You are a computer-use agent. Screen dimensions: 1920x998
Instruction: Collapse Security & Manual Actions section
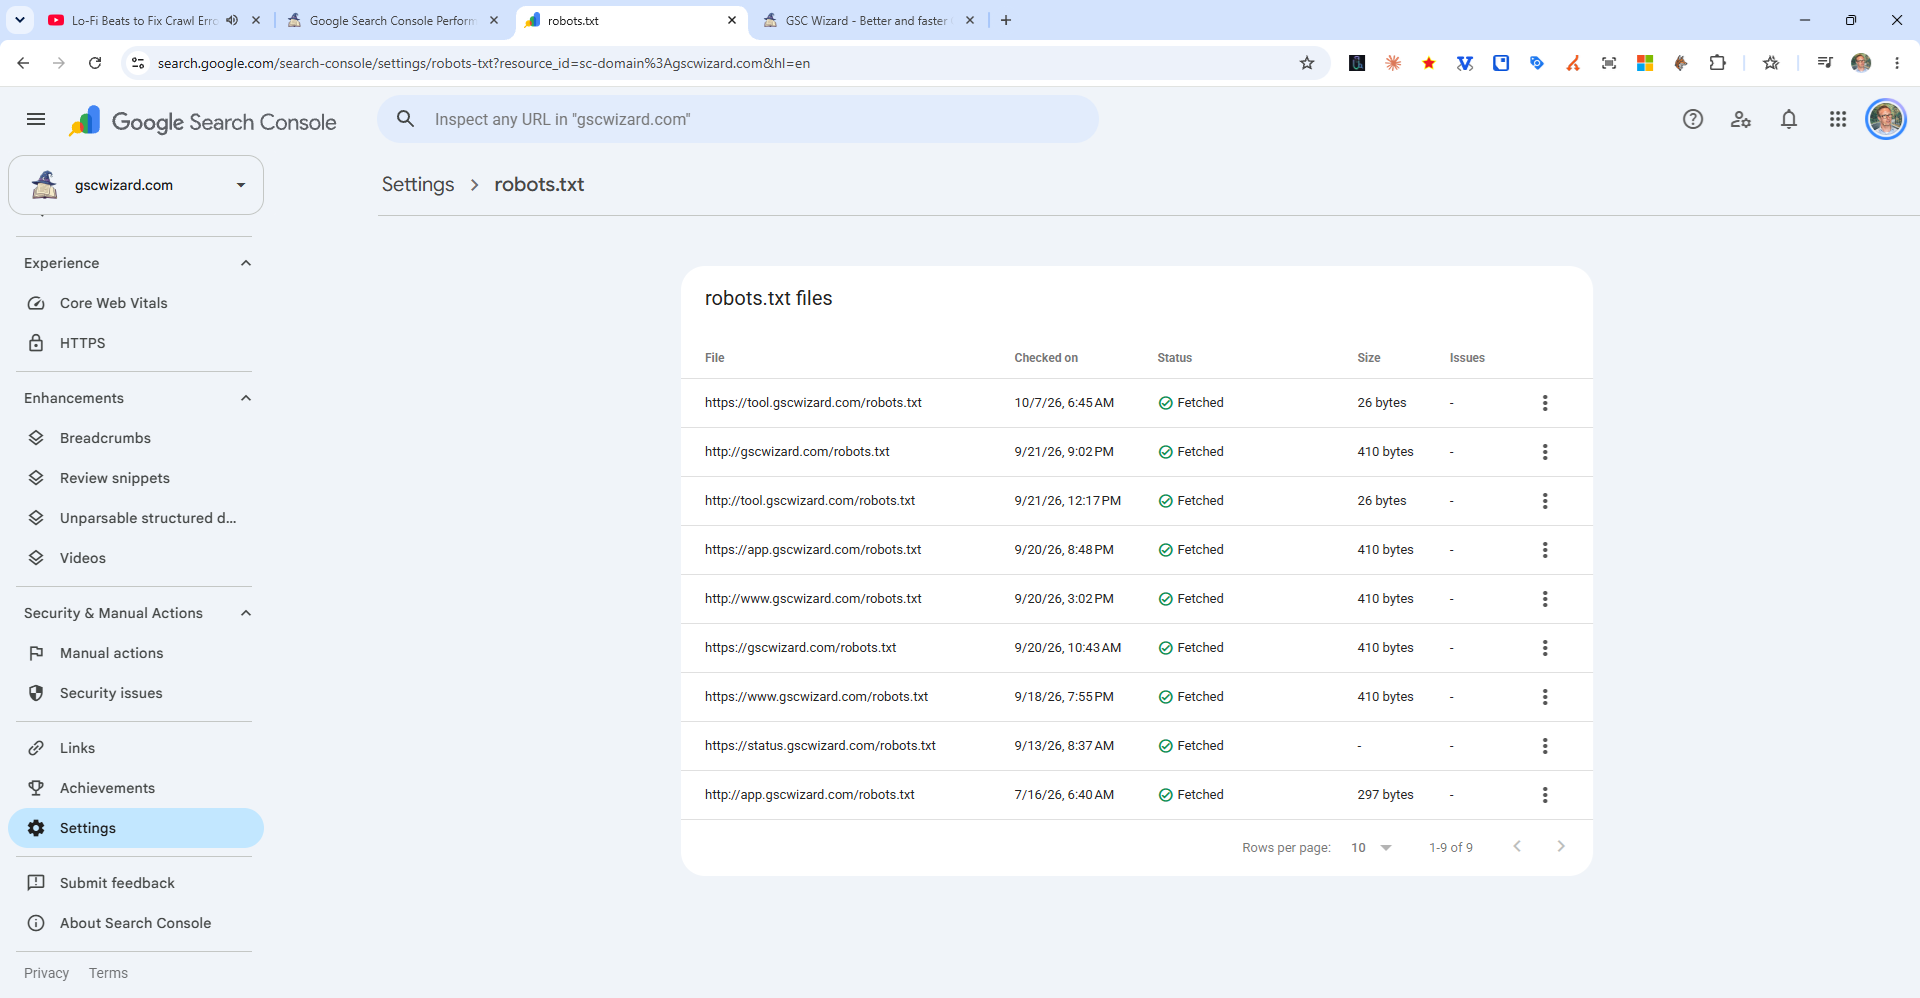click(246, 613)
